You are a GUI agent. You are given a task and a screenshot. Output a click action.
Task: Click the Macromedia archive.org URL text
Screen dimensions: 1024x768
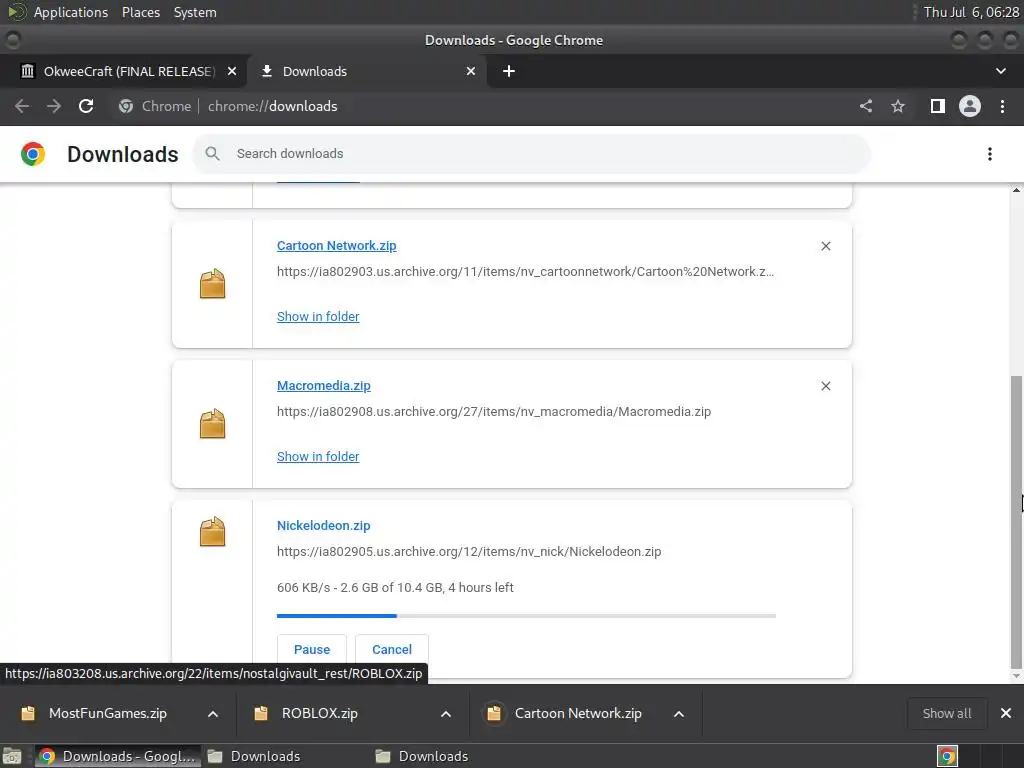pyautogui.click(x=494, y=411)
